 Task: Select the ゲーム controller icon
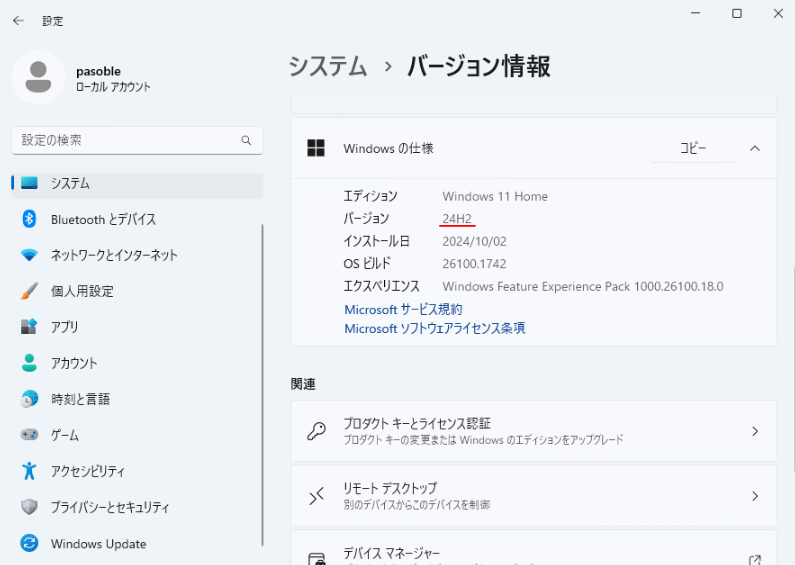tap(30, 435)
